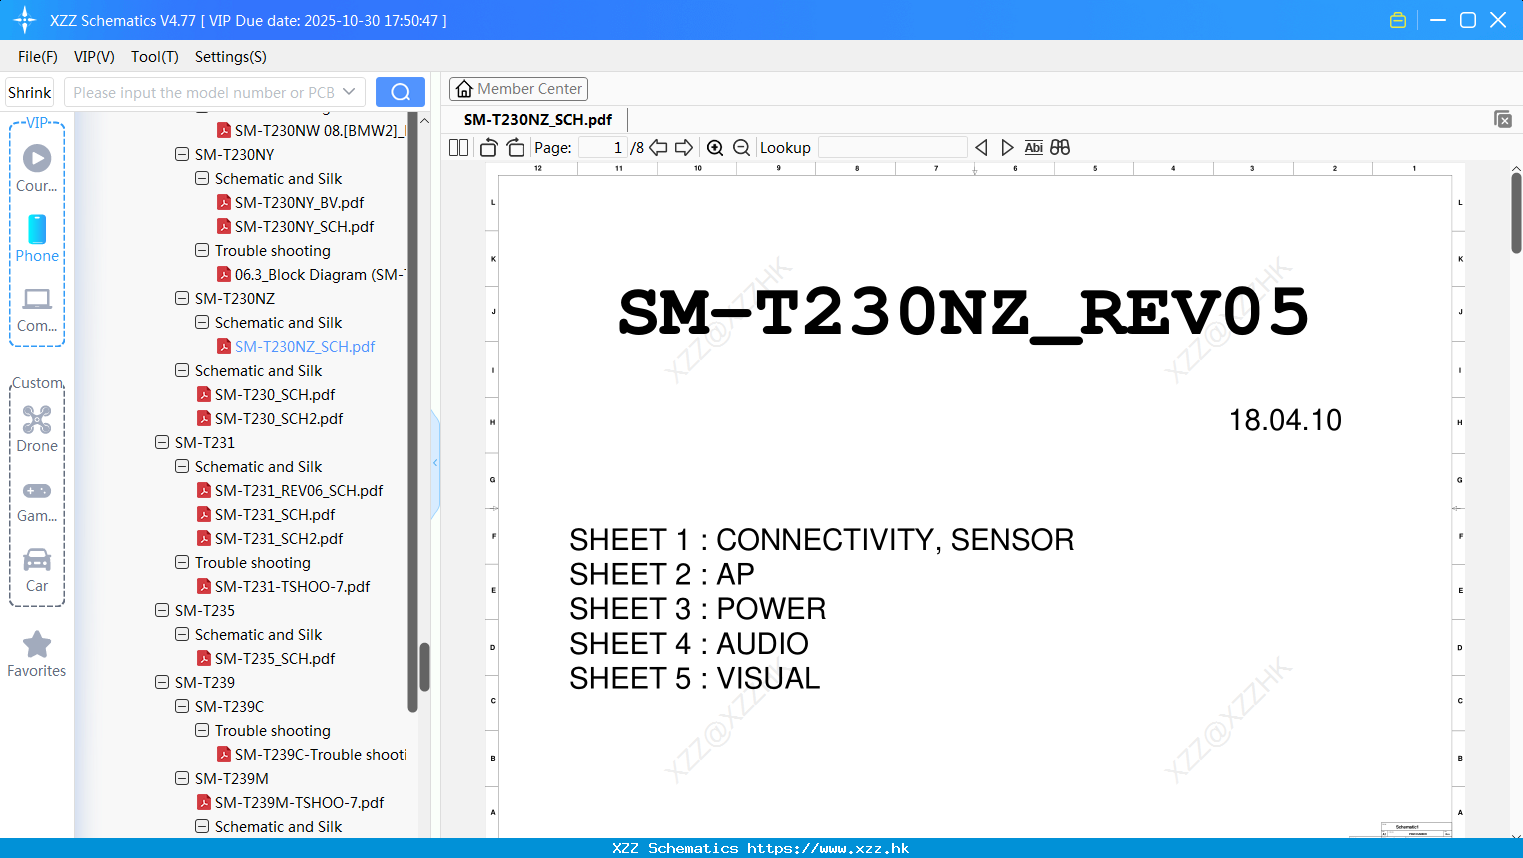The height and width of the screenshot is (858, 1523).
Task: Close all tabs icon at right
Action: click(x=1503, y=119)
